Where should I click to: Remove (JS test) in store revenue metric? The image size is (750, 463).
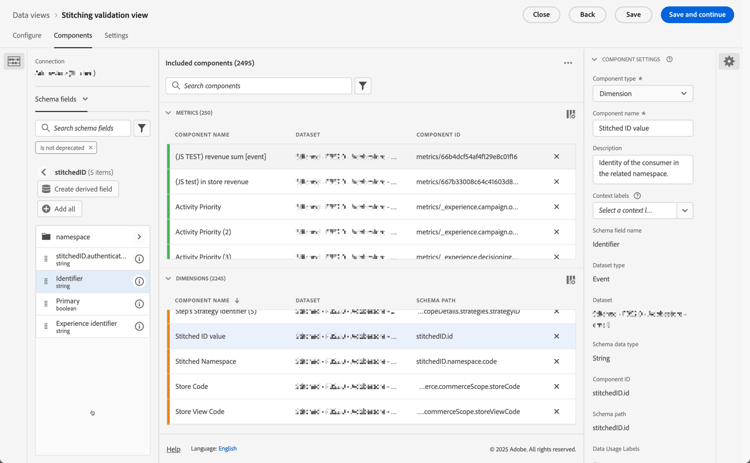[x=556, y=182]
